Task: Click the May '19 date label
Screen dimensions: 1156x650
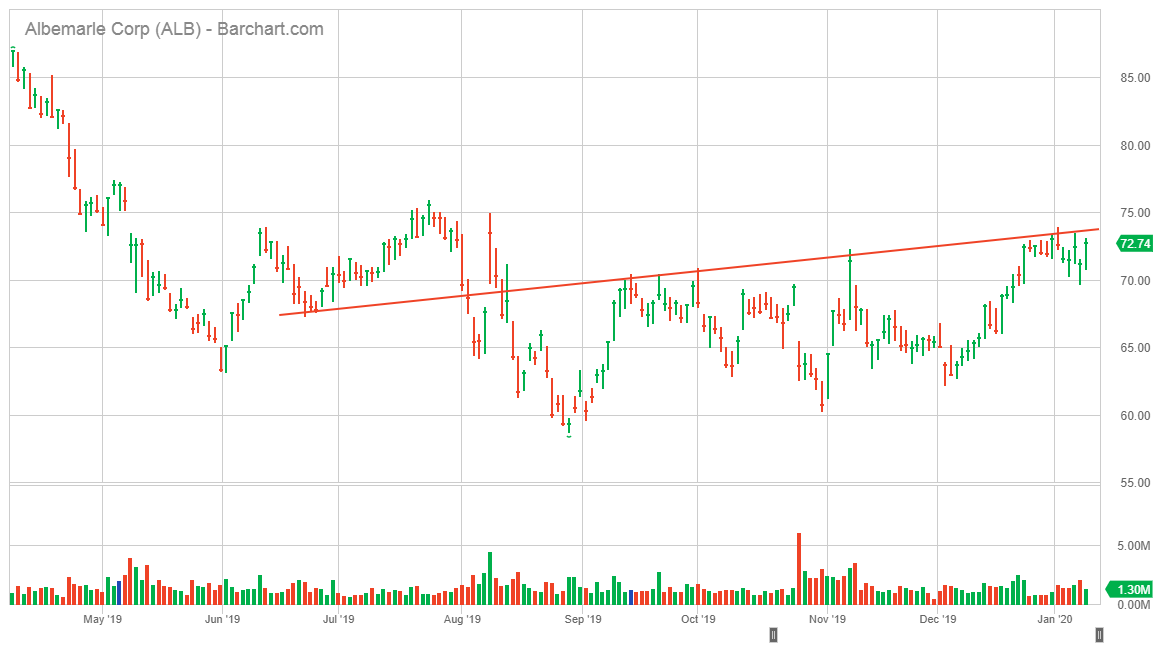Action: pyautogui.click(x=102, y=619)
